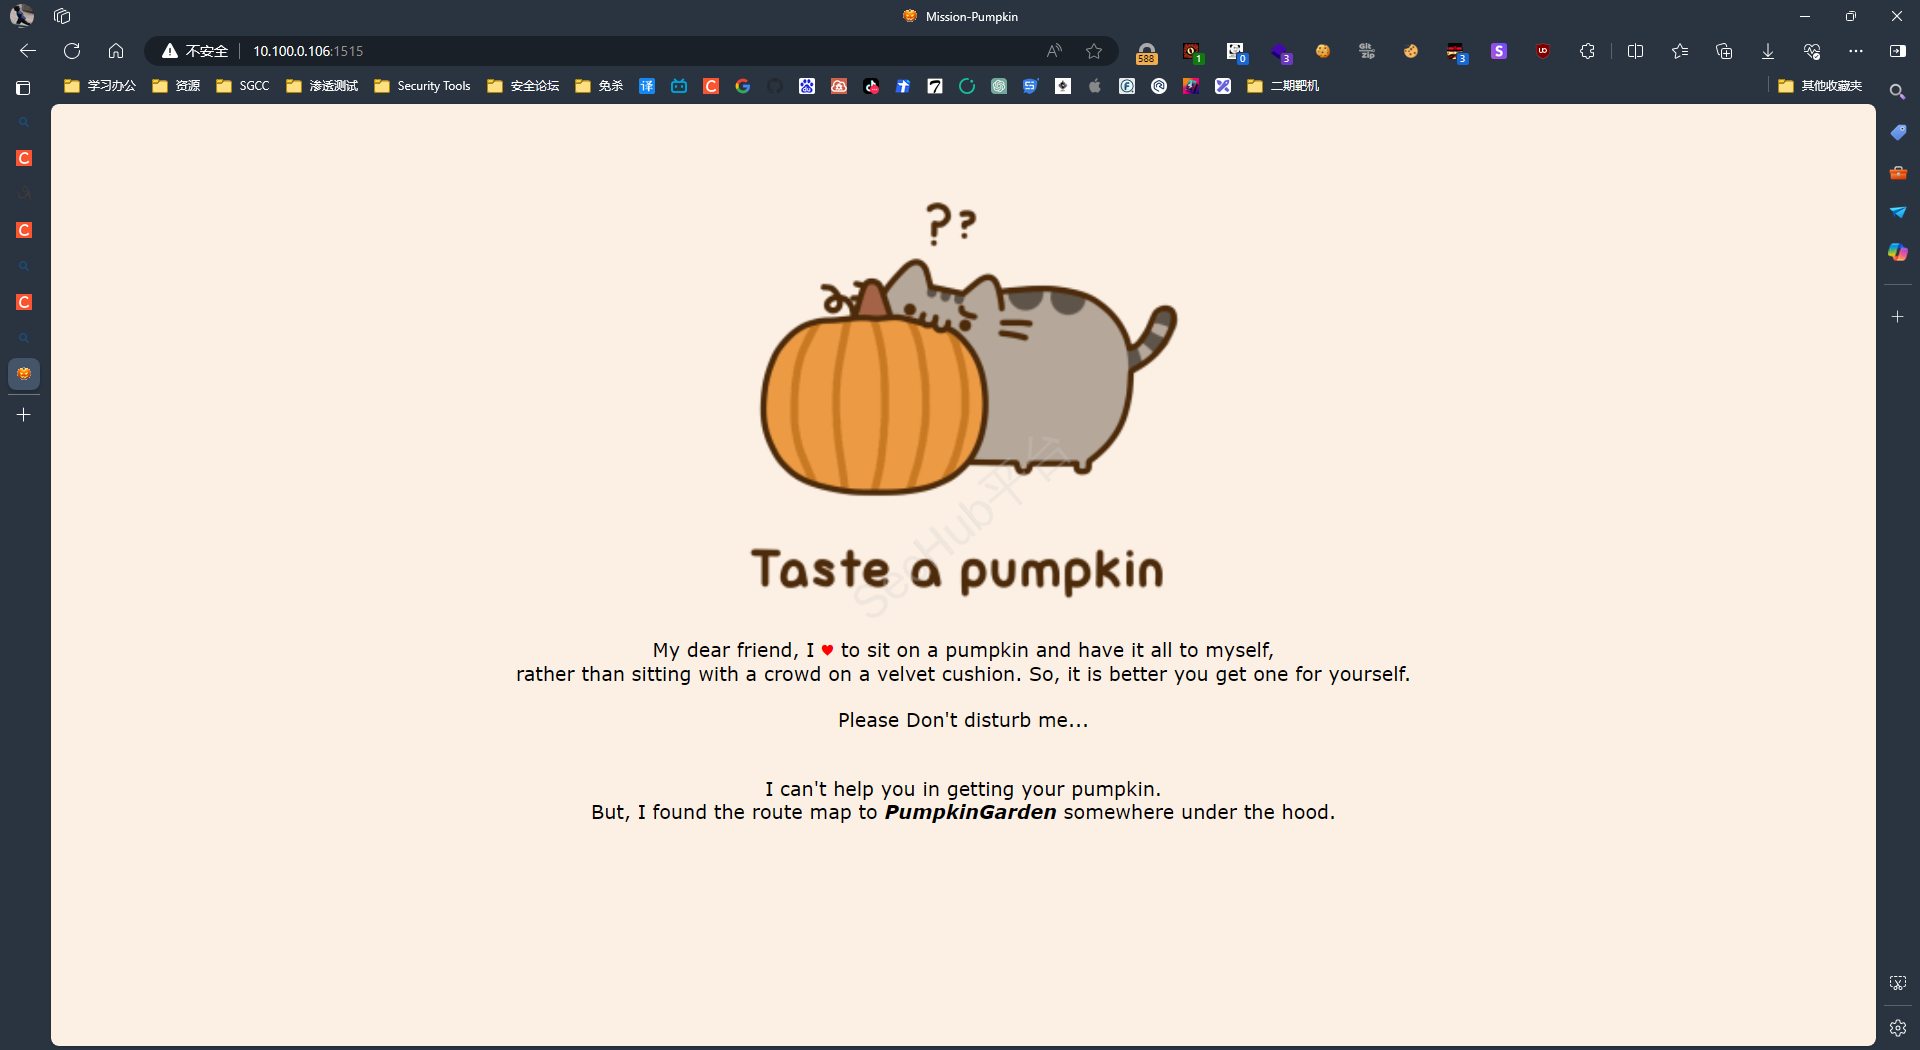Click the pumpkin and cat image
Image resolution: width=1920 pixels, height=1050 pixels.
(968, 348)
